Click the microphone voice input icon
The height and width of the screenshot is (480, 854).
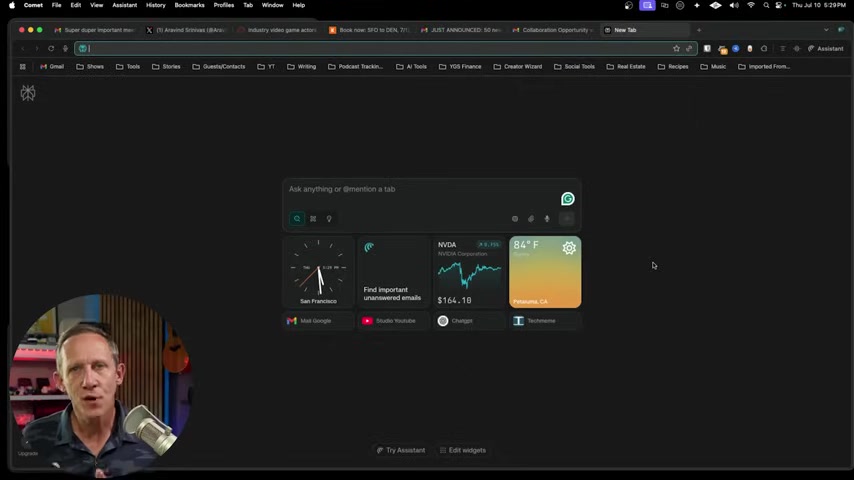[x=547, y=219]
